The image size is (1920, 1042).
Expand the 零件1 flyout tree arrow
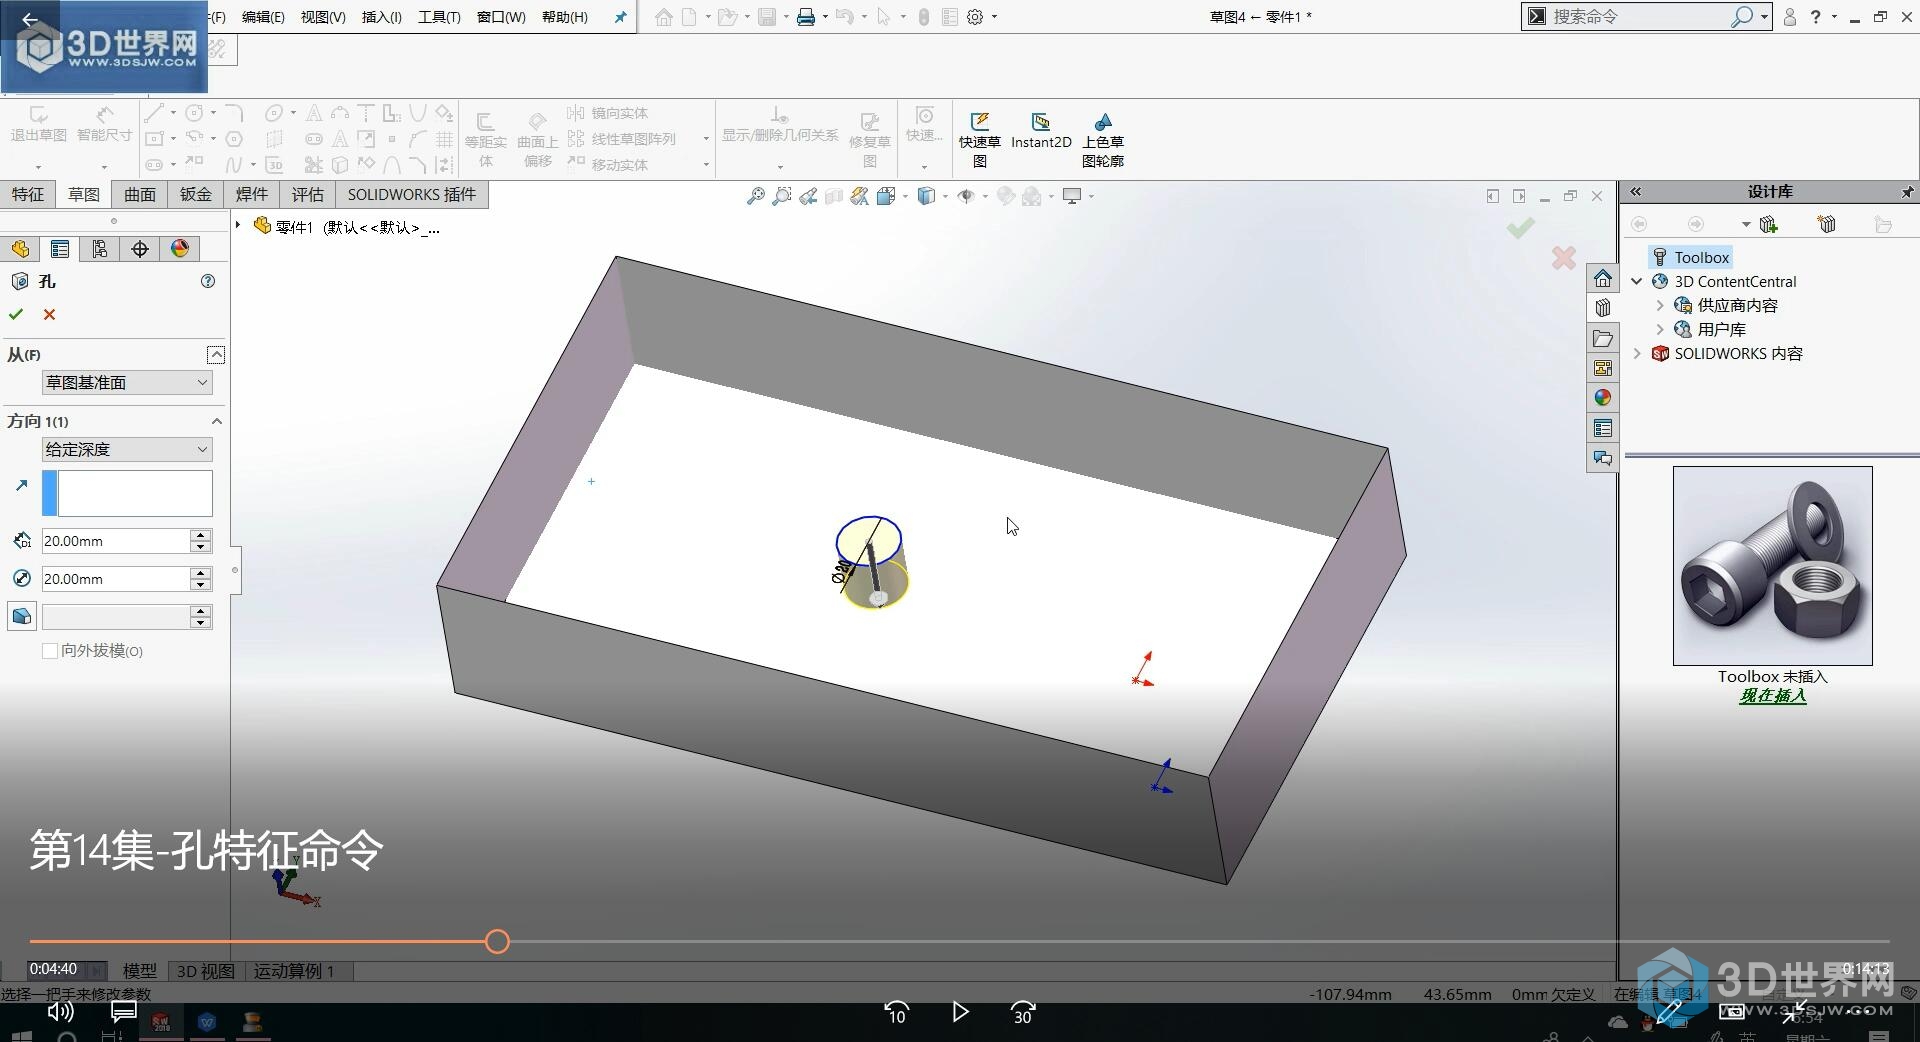click(x=239, y=226)
